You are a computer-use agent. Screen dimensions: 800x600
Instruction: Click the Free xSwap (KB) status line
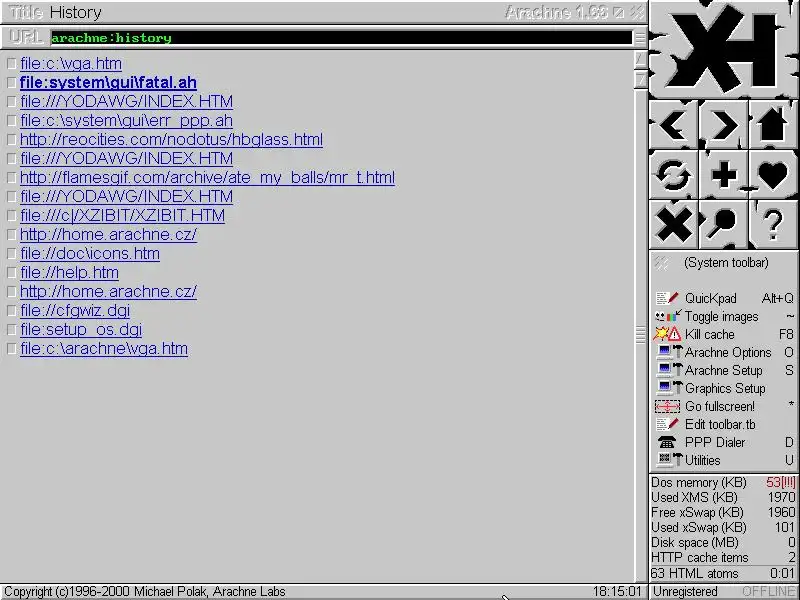723,512
